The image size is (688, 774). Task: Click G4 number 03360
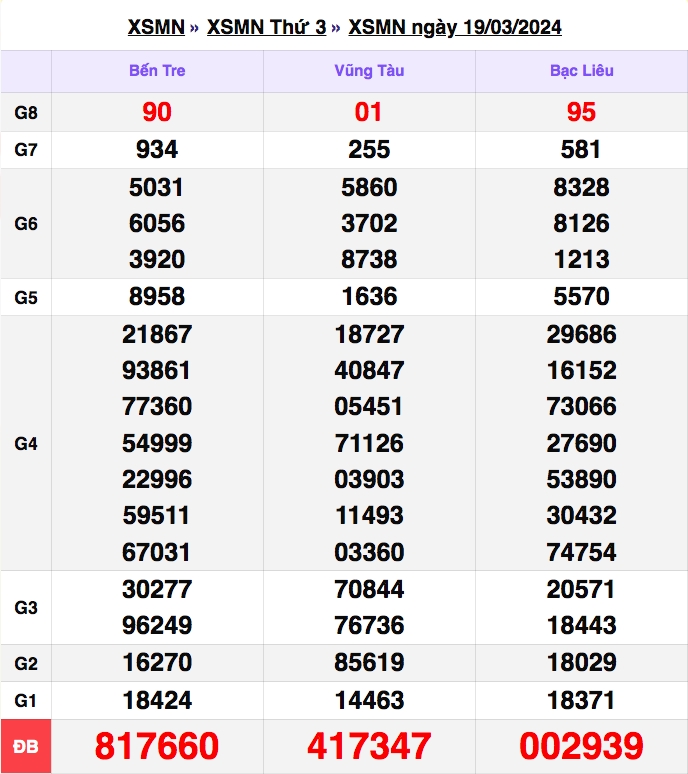tap(369, 552)
